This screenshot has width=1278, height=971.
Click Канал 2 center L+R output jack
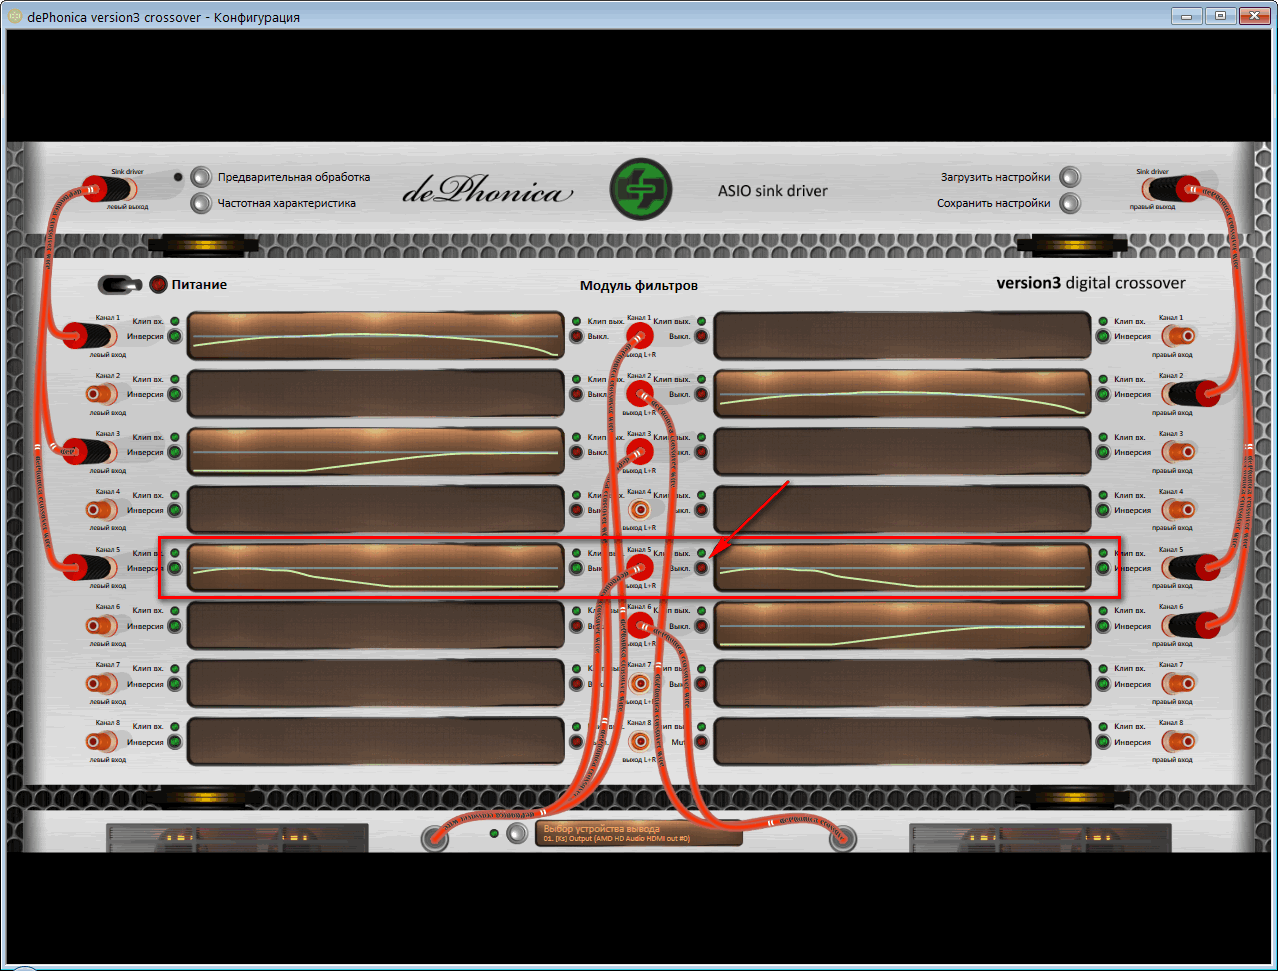pos(640,394)
